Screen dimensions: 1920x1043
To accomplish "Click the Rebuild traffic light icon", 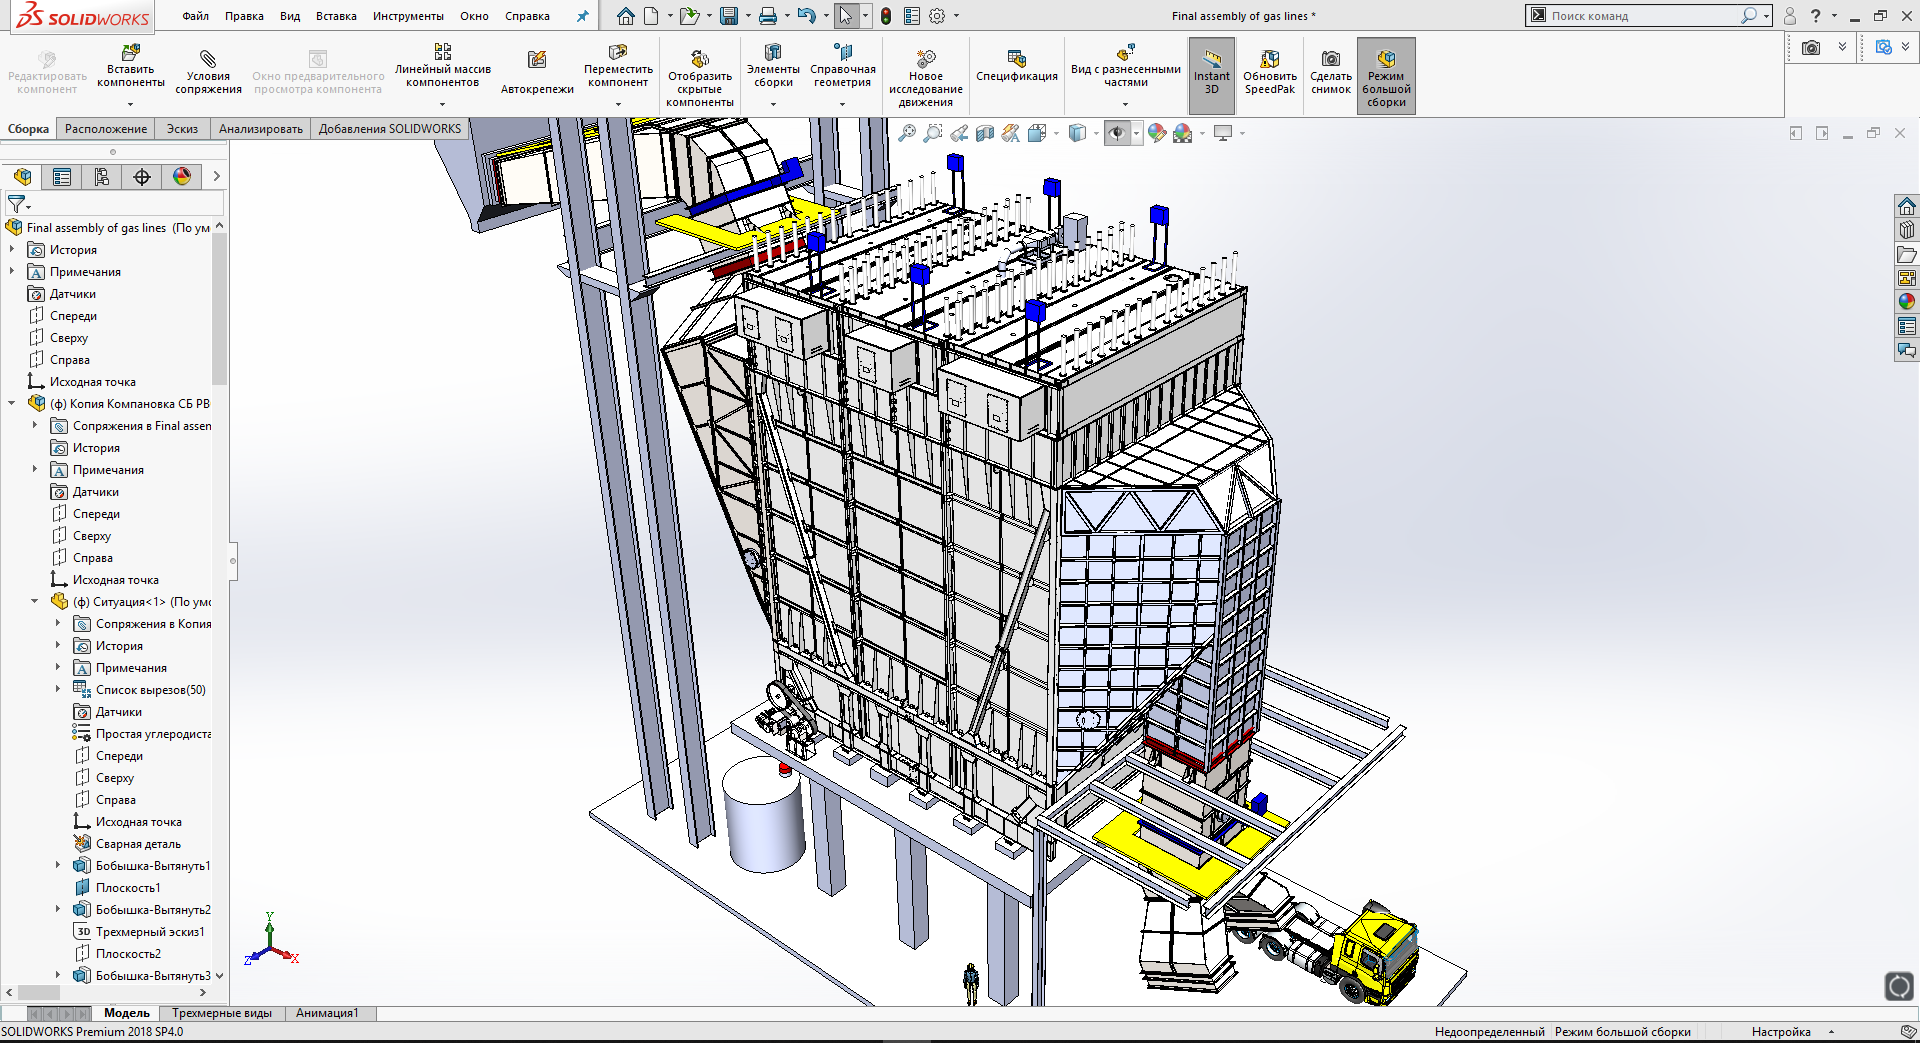I will click(x=886, y=16).
